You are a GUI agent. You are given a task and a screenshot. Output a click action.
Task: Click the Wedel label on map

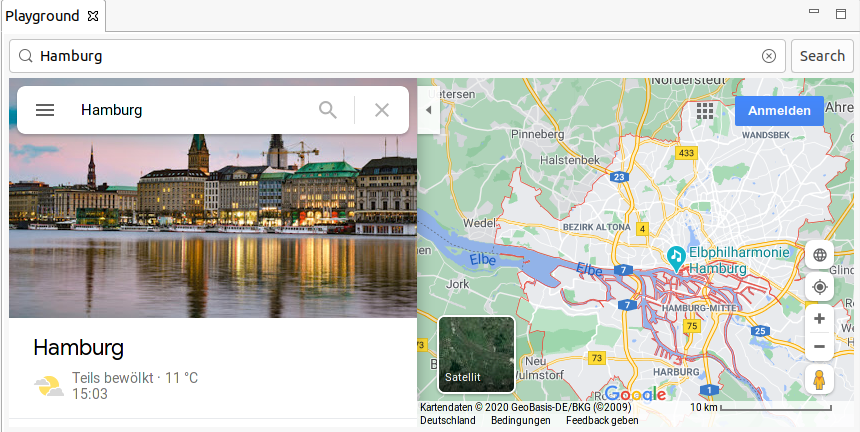(x=480, y=223)
